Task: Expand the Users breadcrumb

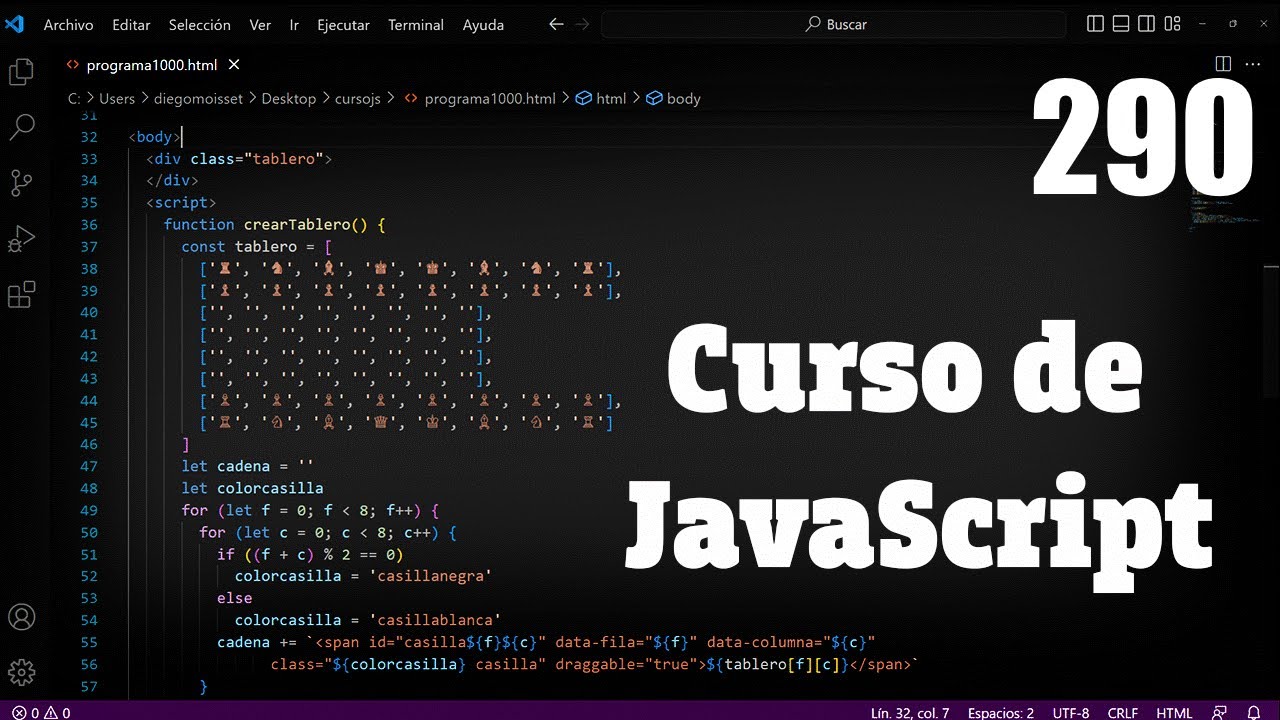Action: (117, 98)
